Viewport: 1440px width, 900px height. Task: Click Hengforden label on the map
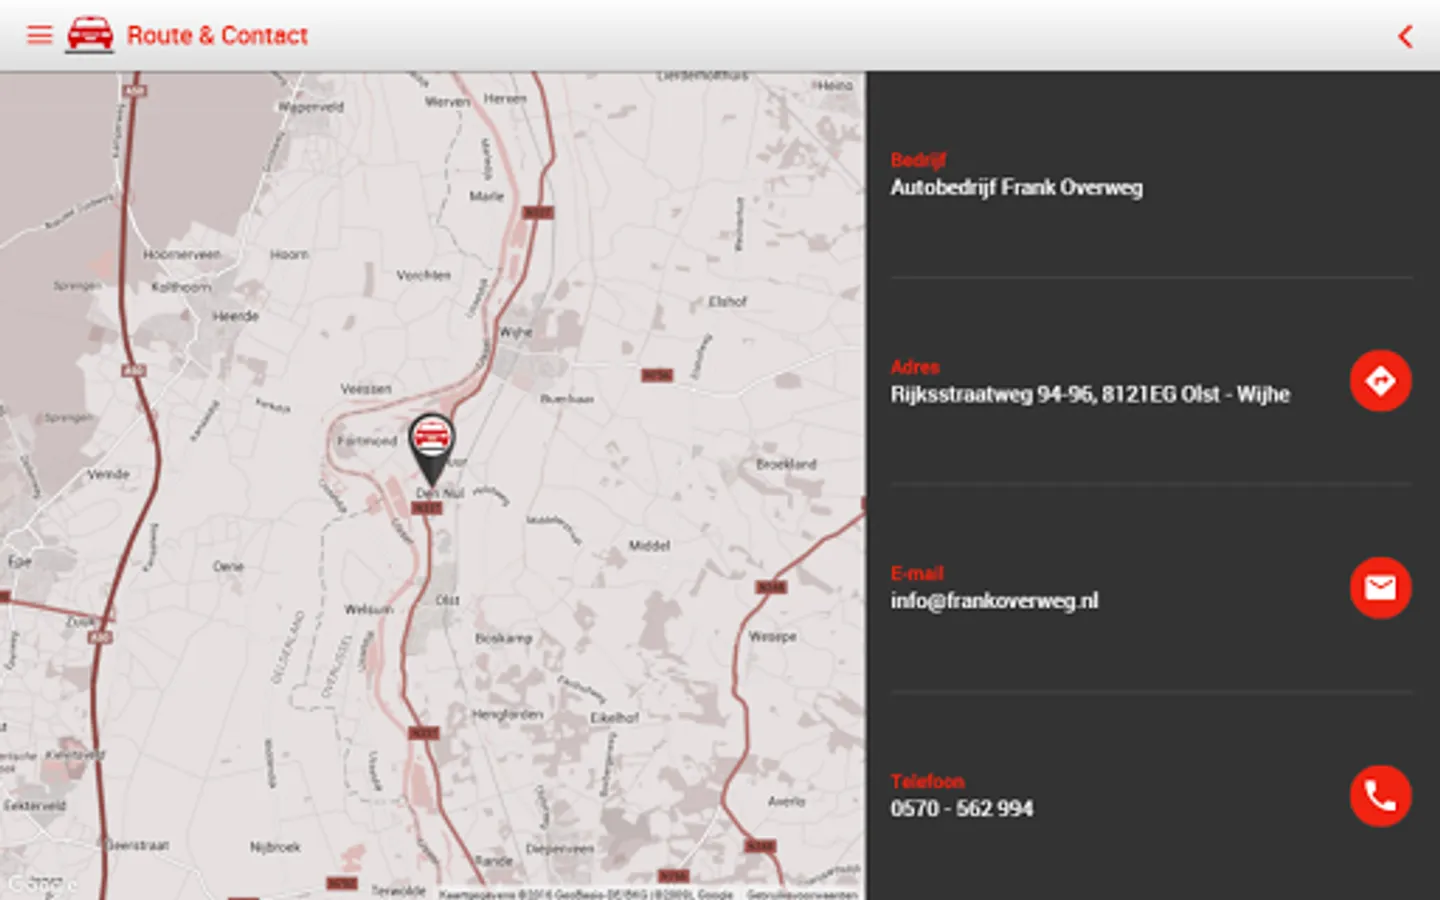pos(507,715)
